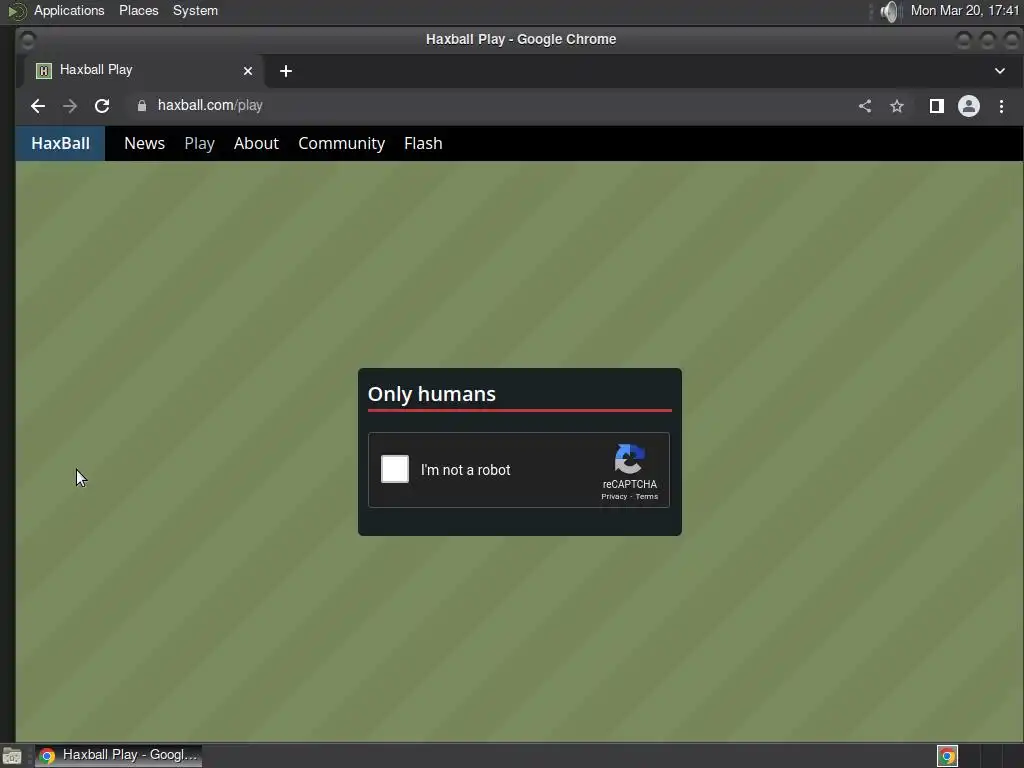Go to the HaxBall home logo
The width and height of the screenshot is (1024, 768).
click(60, 143)
